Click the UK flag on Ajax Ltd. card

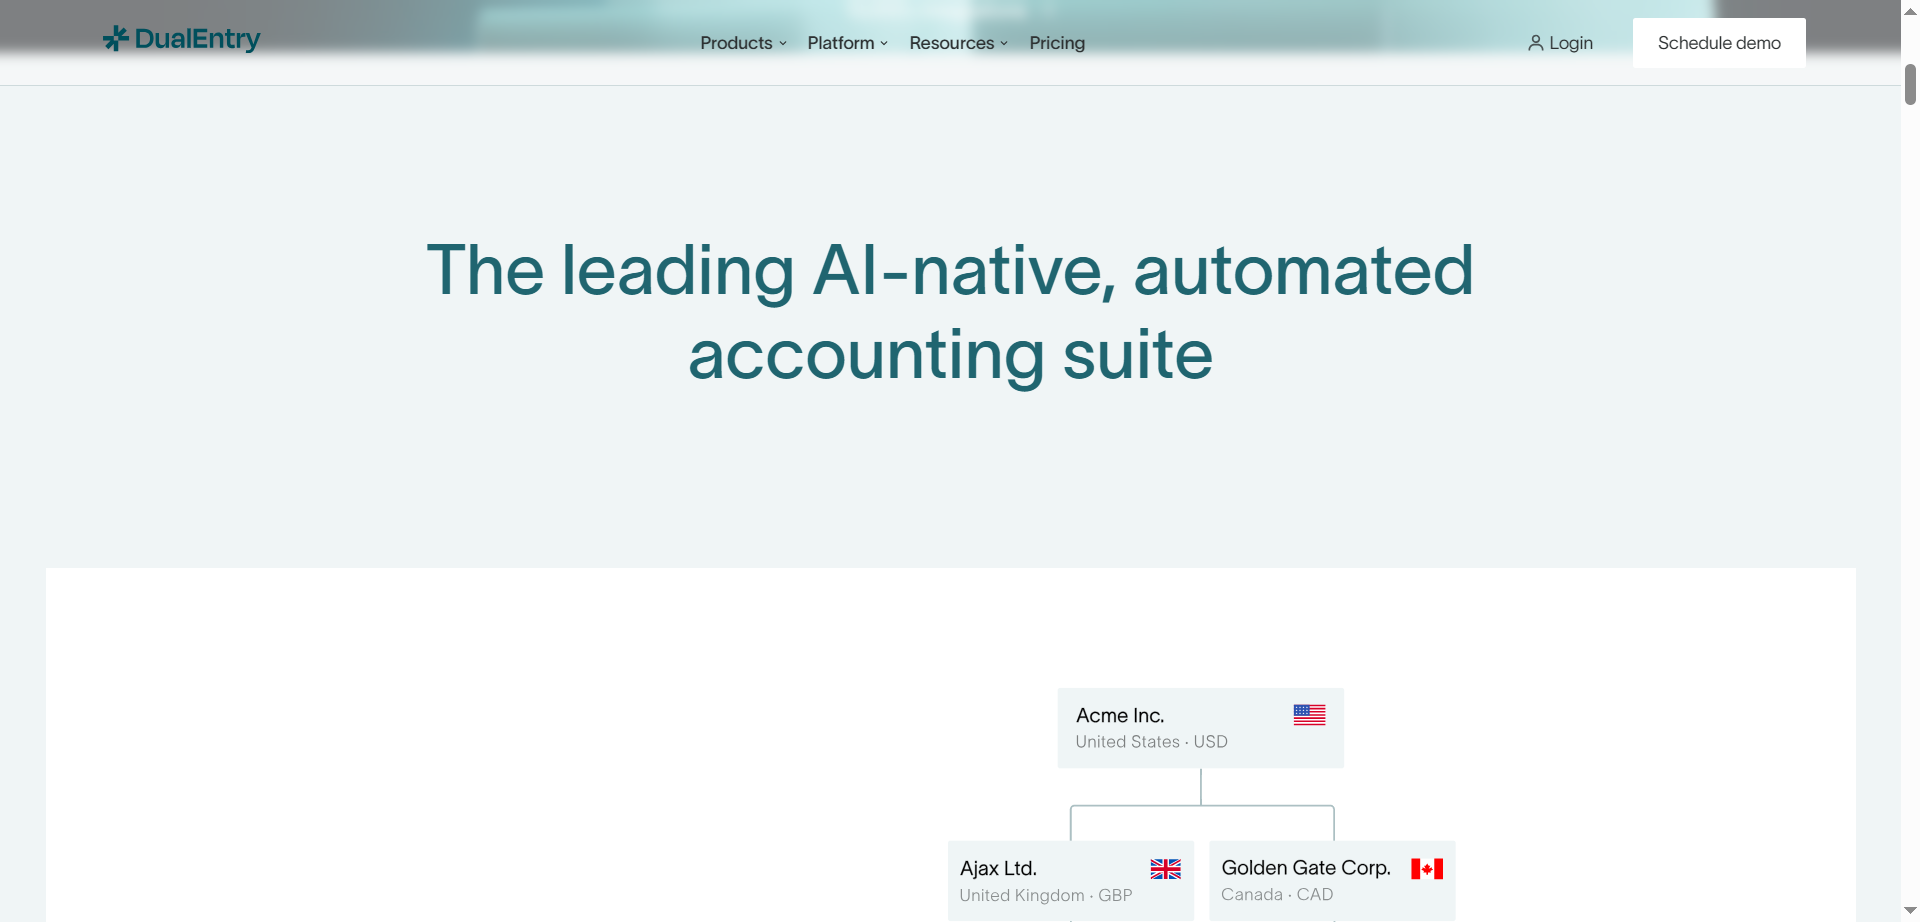[x=1165, y=869]
